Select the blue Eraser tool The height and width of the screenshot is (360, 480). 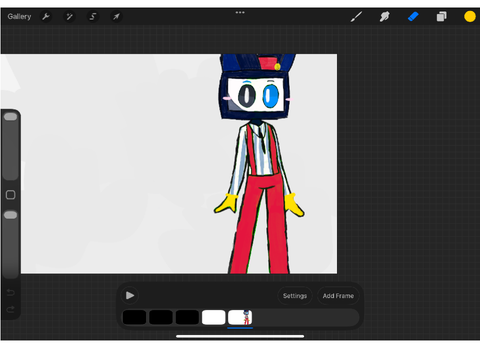click(x=413, y=16)
